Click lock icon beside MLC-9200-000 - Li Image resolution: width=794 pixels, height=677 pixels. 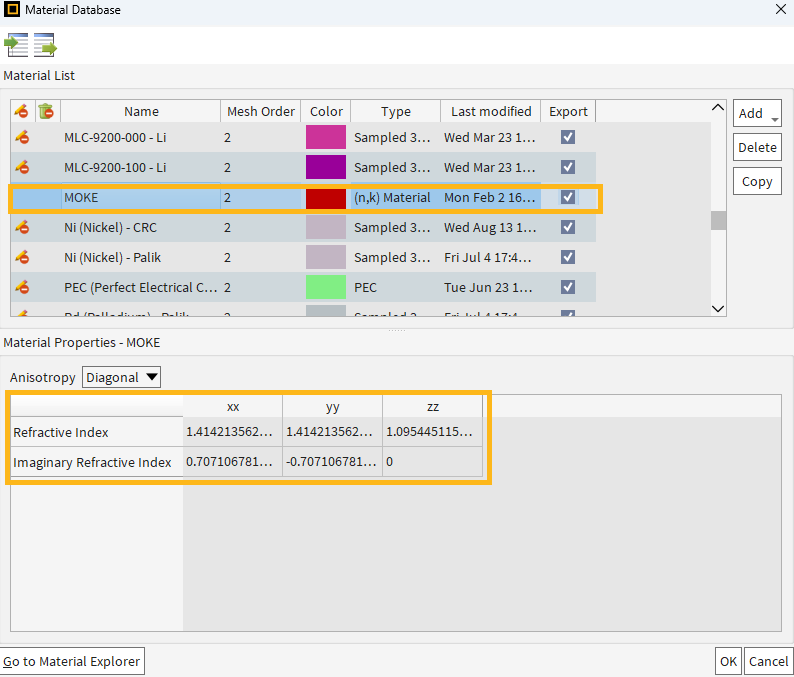[22, 137]
